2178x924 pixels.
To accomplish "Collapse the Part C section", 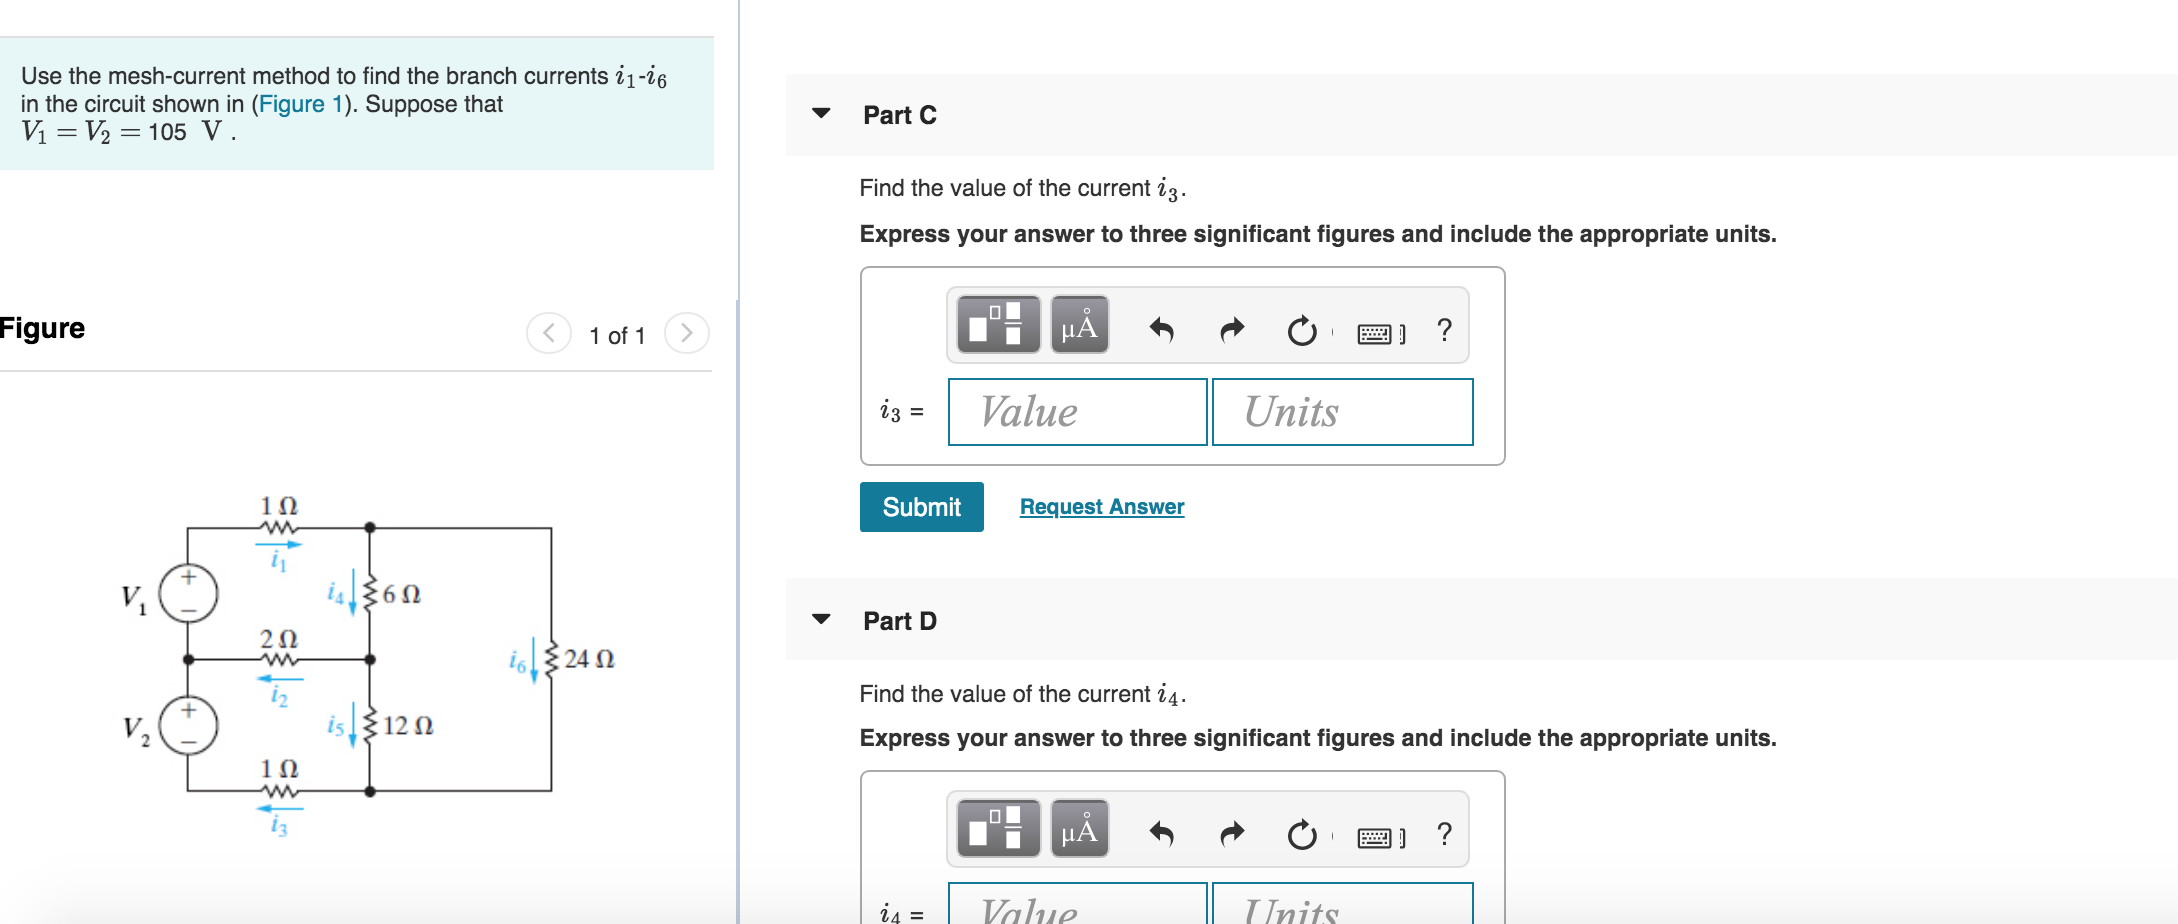I will (820, 114).
